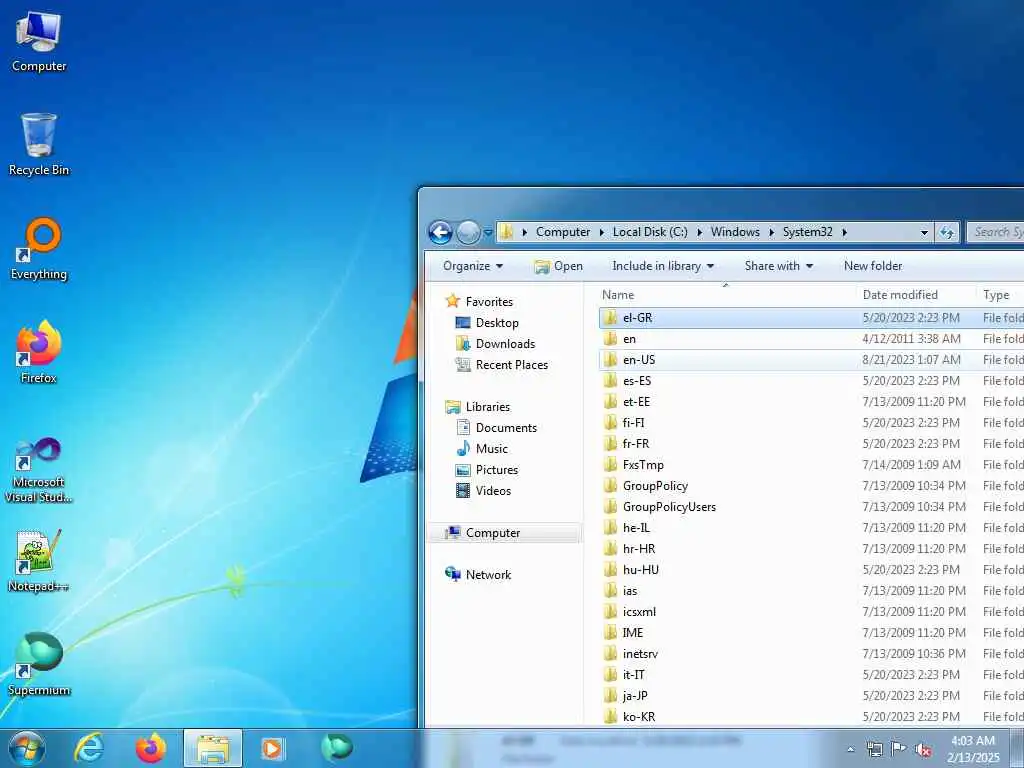Click the IME folder icon
The height and width of the screenshot is (768, 1024).
click(x=610, y=633)
